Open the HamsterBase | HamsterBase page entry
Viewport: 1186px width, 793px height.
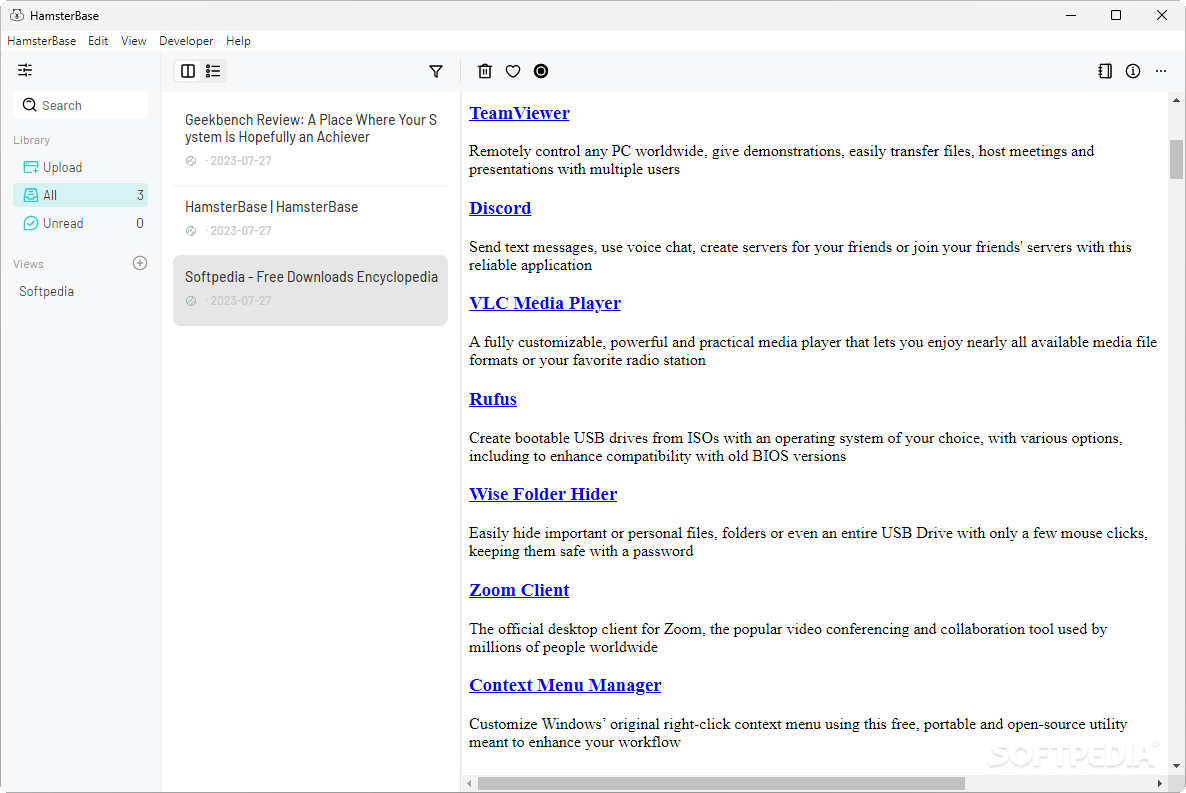[x=310, y=218]
